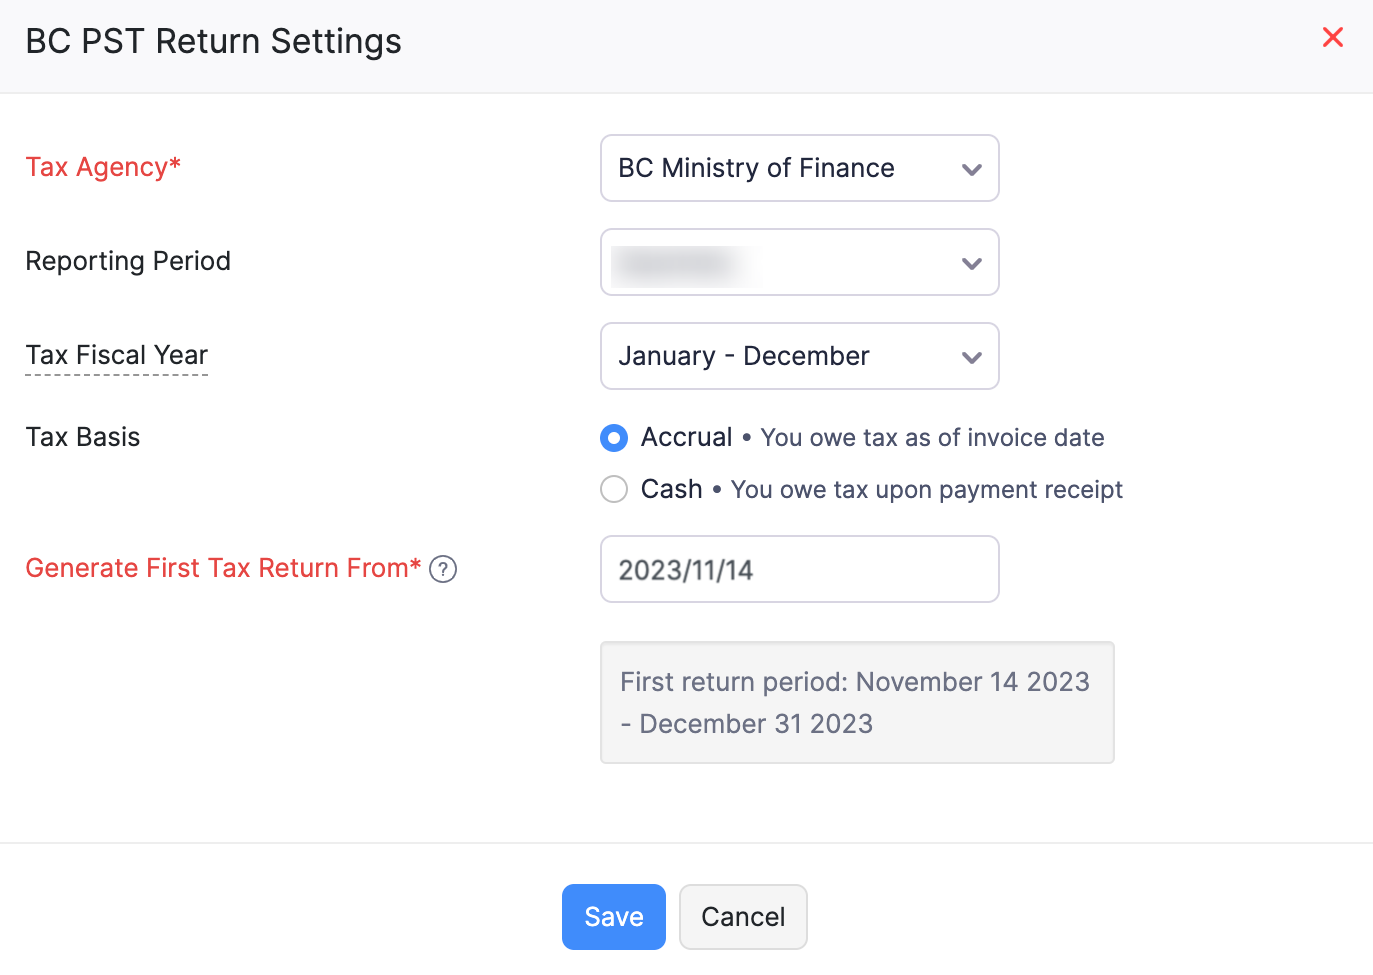Click the chevron arrow in Tax Fiscal Year field
This screenshot has width=1373, height=975.
coord(971,357)
